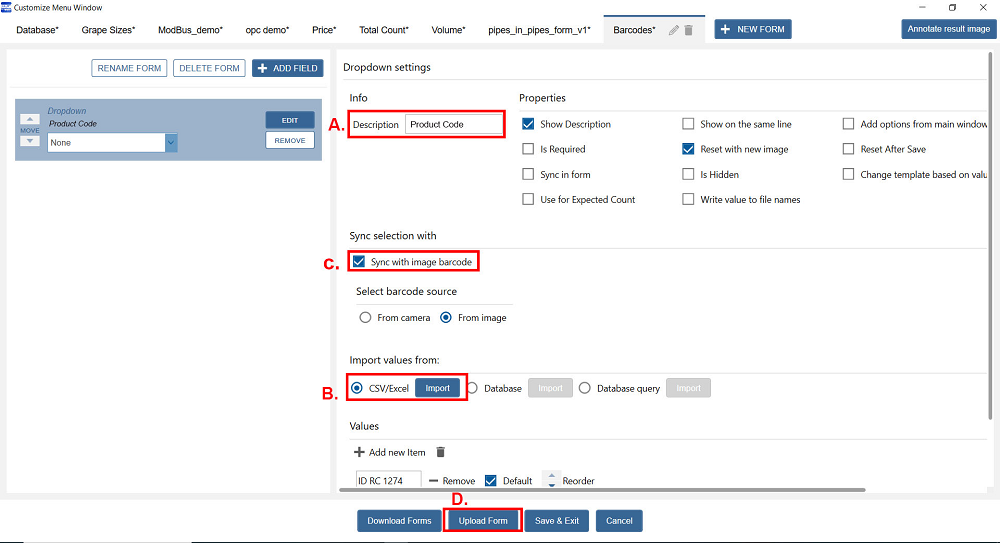The height and width of the screenshot is (543, 1000).
Task: Move the Dropdown field up with arrow
Action: click(x=30, y=119)
